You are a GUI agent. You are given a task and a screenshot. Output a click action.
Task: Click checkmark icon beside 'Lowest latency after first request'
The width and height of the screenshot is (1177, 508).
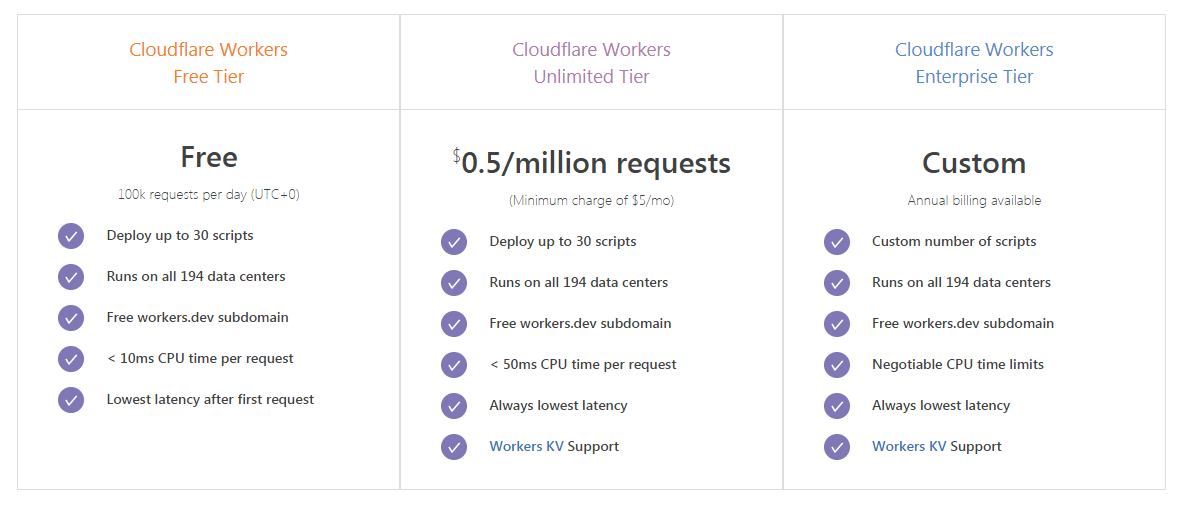click(x=71, y=399)
